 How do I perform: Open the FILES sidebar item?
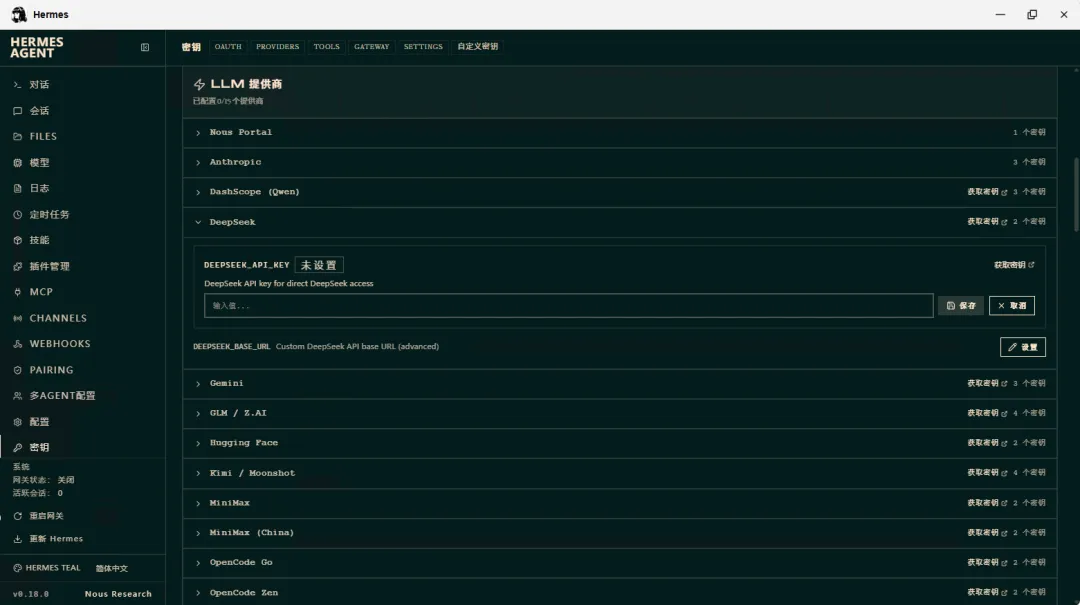click(43, 136)
